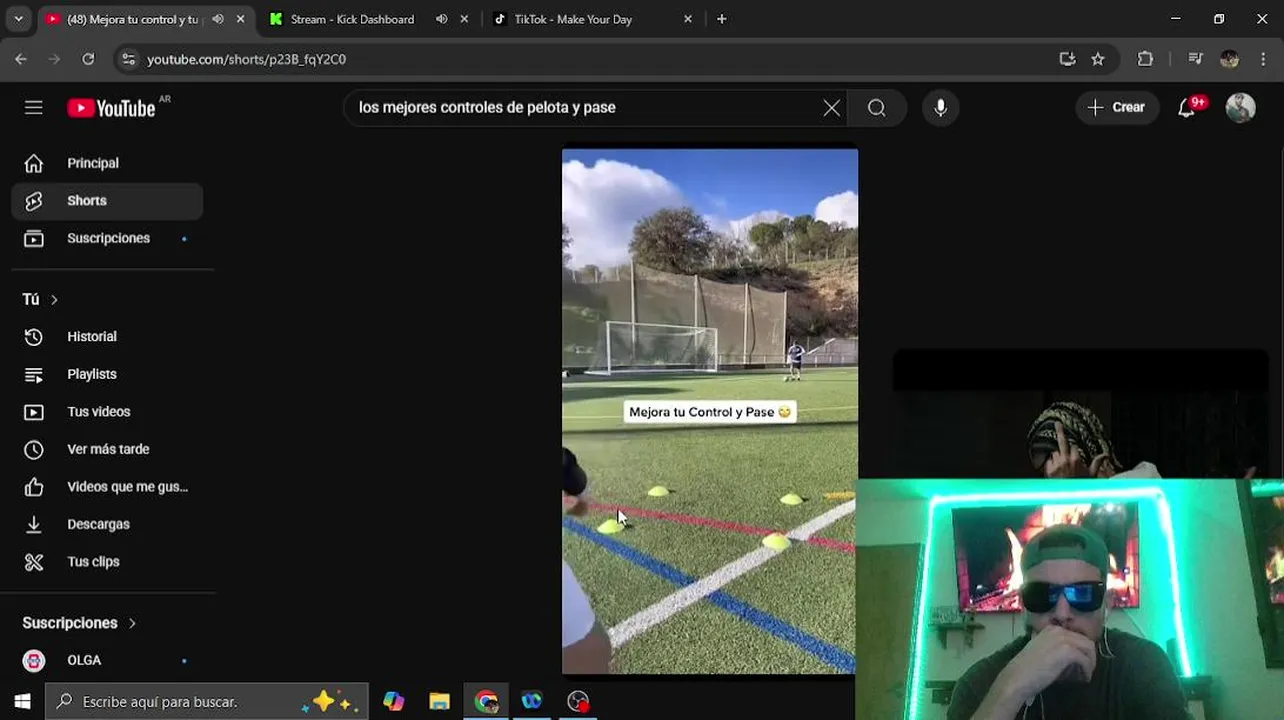Open Suscripciones under Shorts in sidebar

(107, 238)
